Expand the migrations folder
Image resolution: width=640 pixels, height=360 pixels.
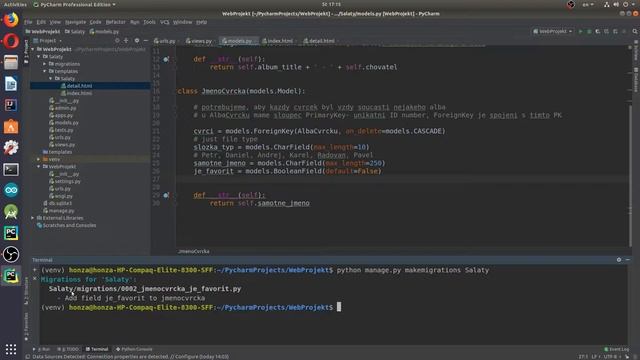click(44, 64)
